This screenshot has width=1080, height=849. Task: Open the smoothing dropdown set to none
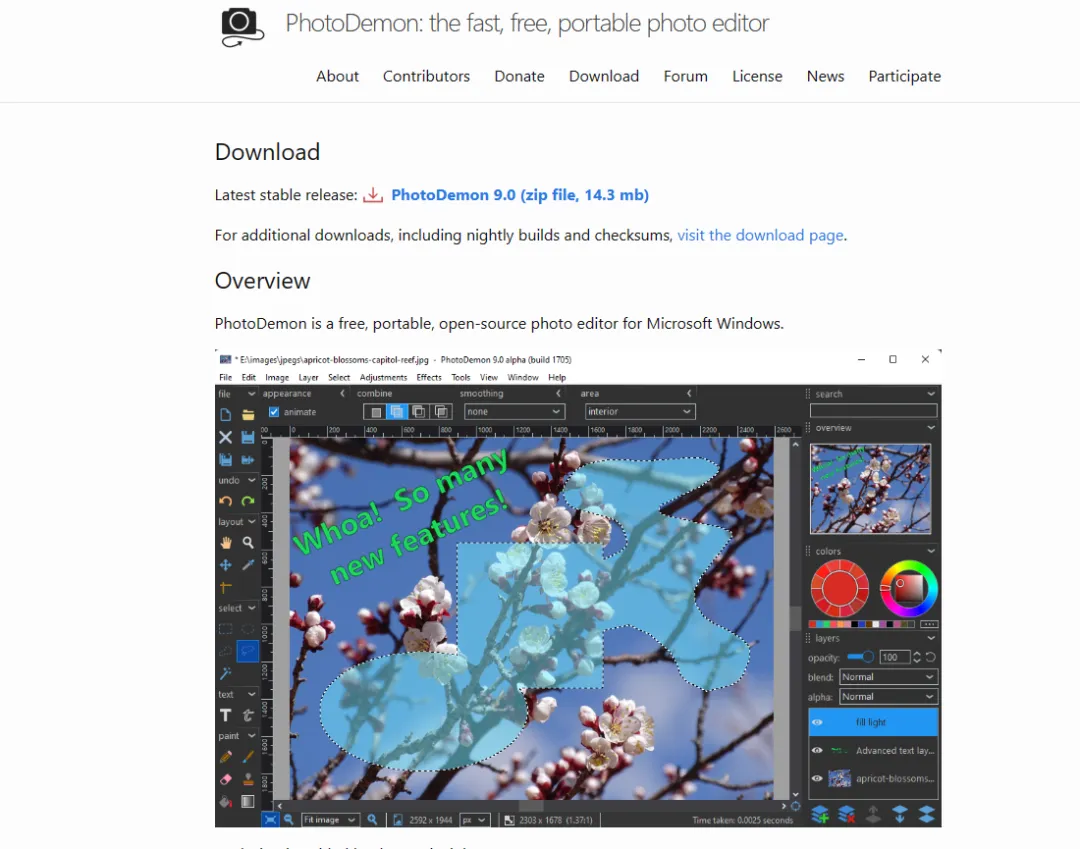click(515, 412)
